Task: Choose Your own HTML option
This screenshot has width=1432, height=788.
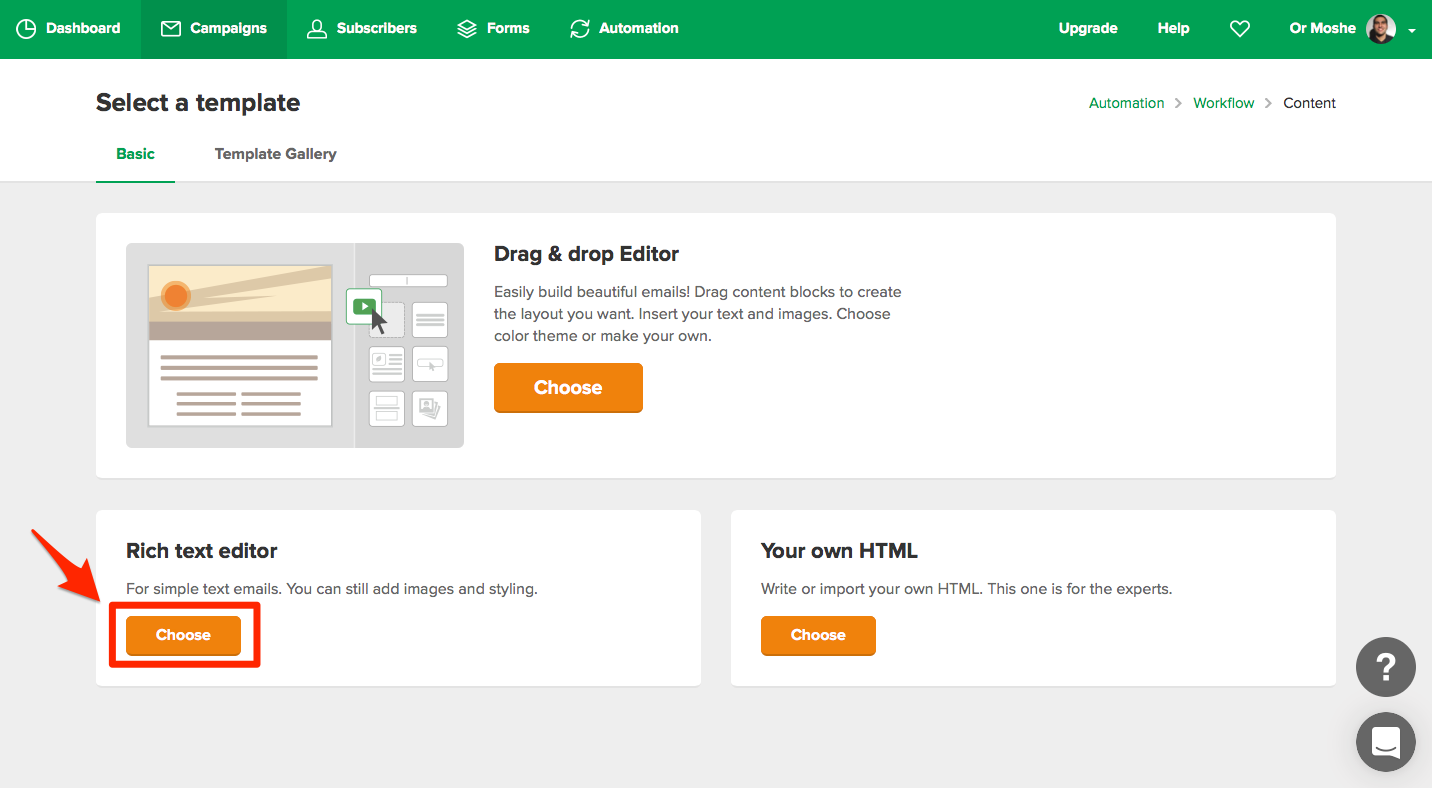Action: point(817,635)
